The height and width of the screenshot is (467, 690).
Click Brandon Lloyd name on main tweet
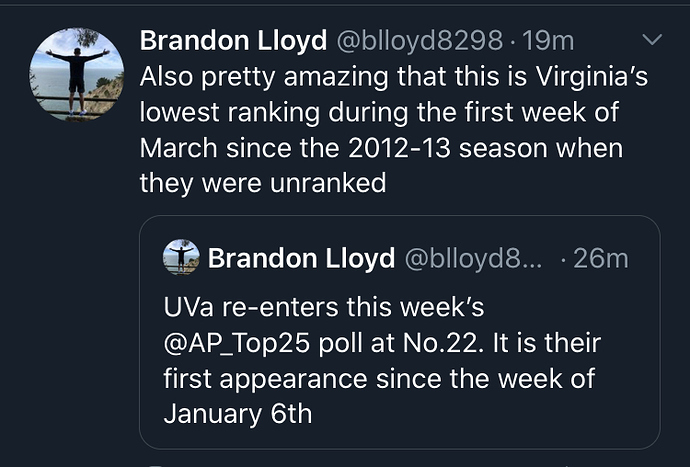233,40
